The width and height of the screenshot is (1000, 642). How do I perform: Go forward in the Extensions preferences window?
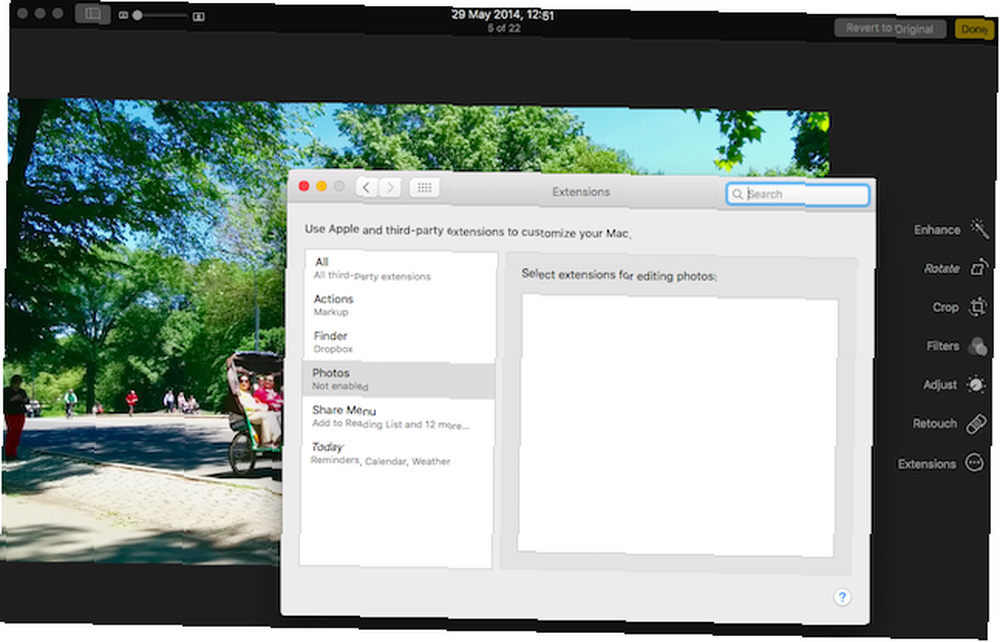390,187
